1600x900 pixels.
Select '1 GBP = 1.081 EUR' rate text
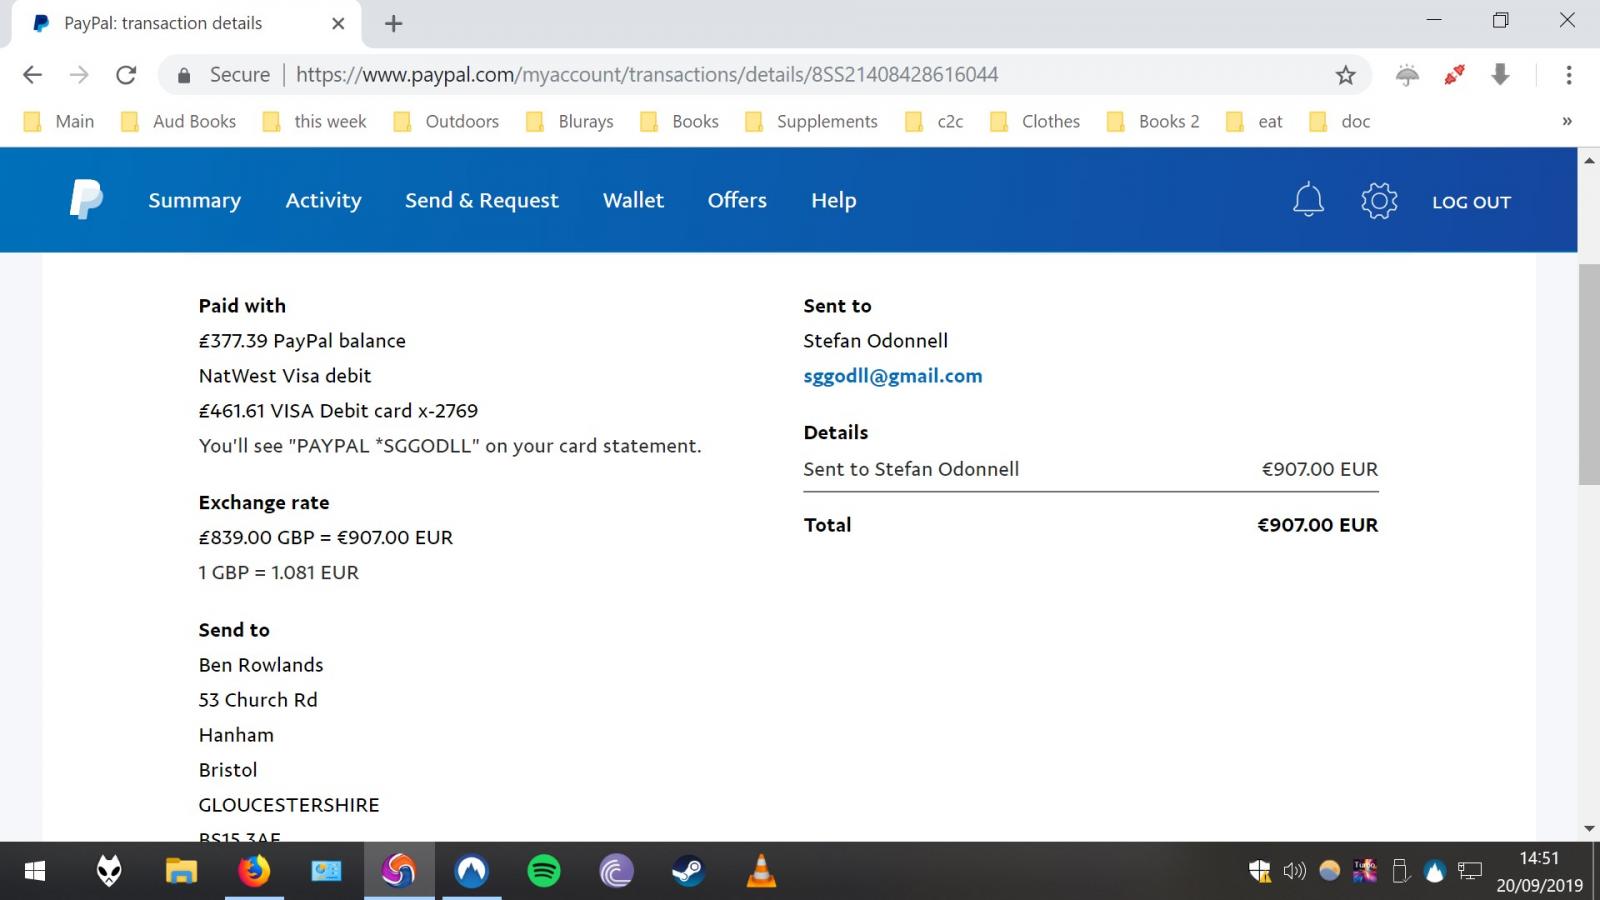click(x=279, y=573)
